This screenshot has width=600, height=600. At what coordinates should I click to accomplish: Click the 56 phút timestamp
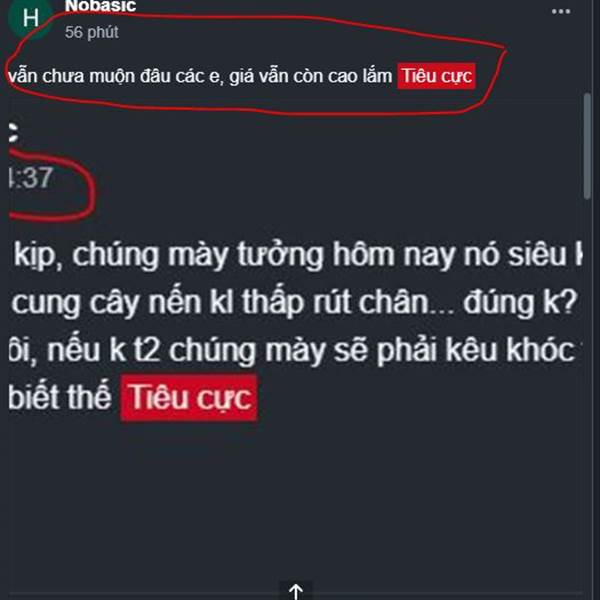pos(91,33)
